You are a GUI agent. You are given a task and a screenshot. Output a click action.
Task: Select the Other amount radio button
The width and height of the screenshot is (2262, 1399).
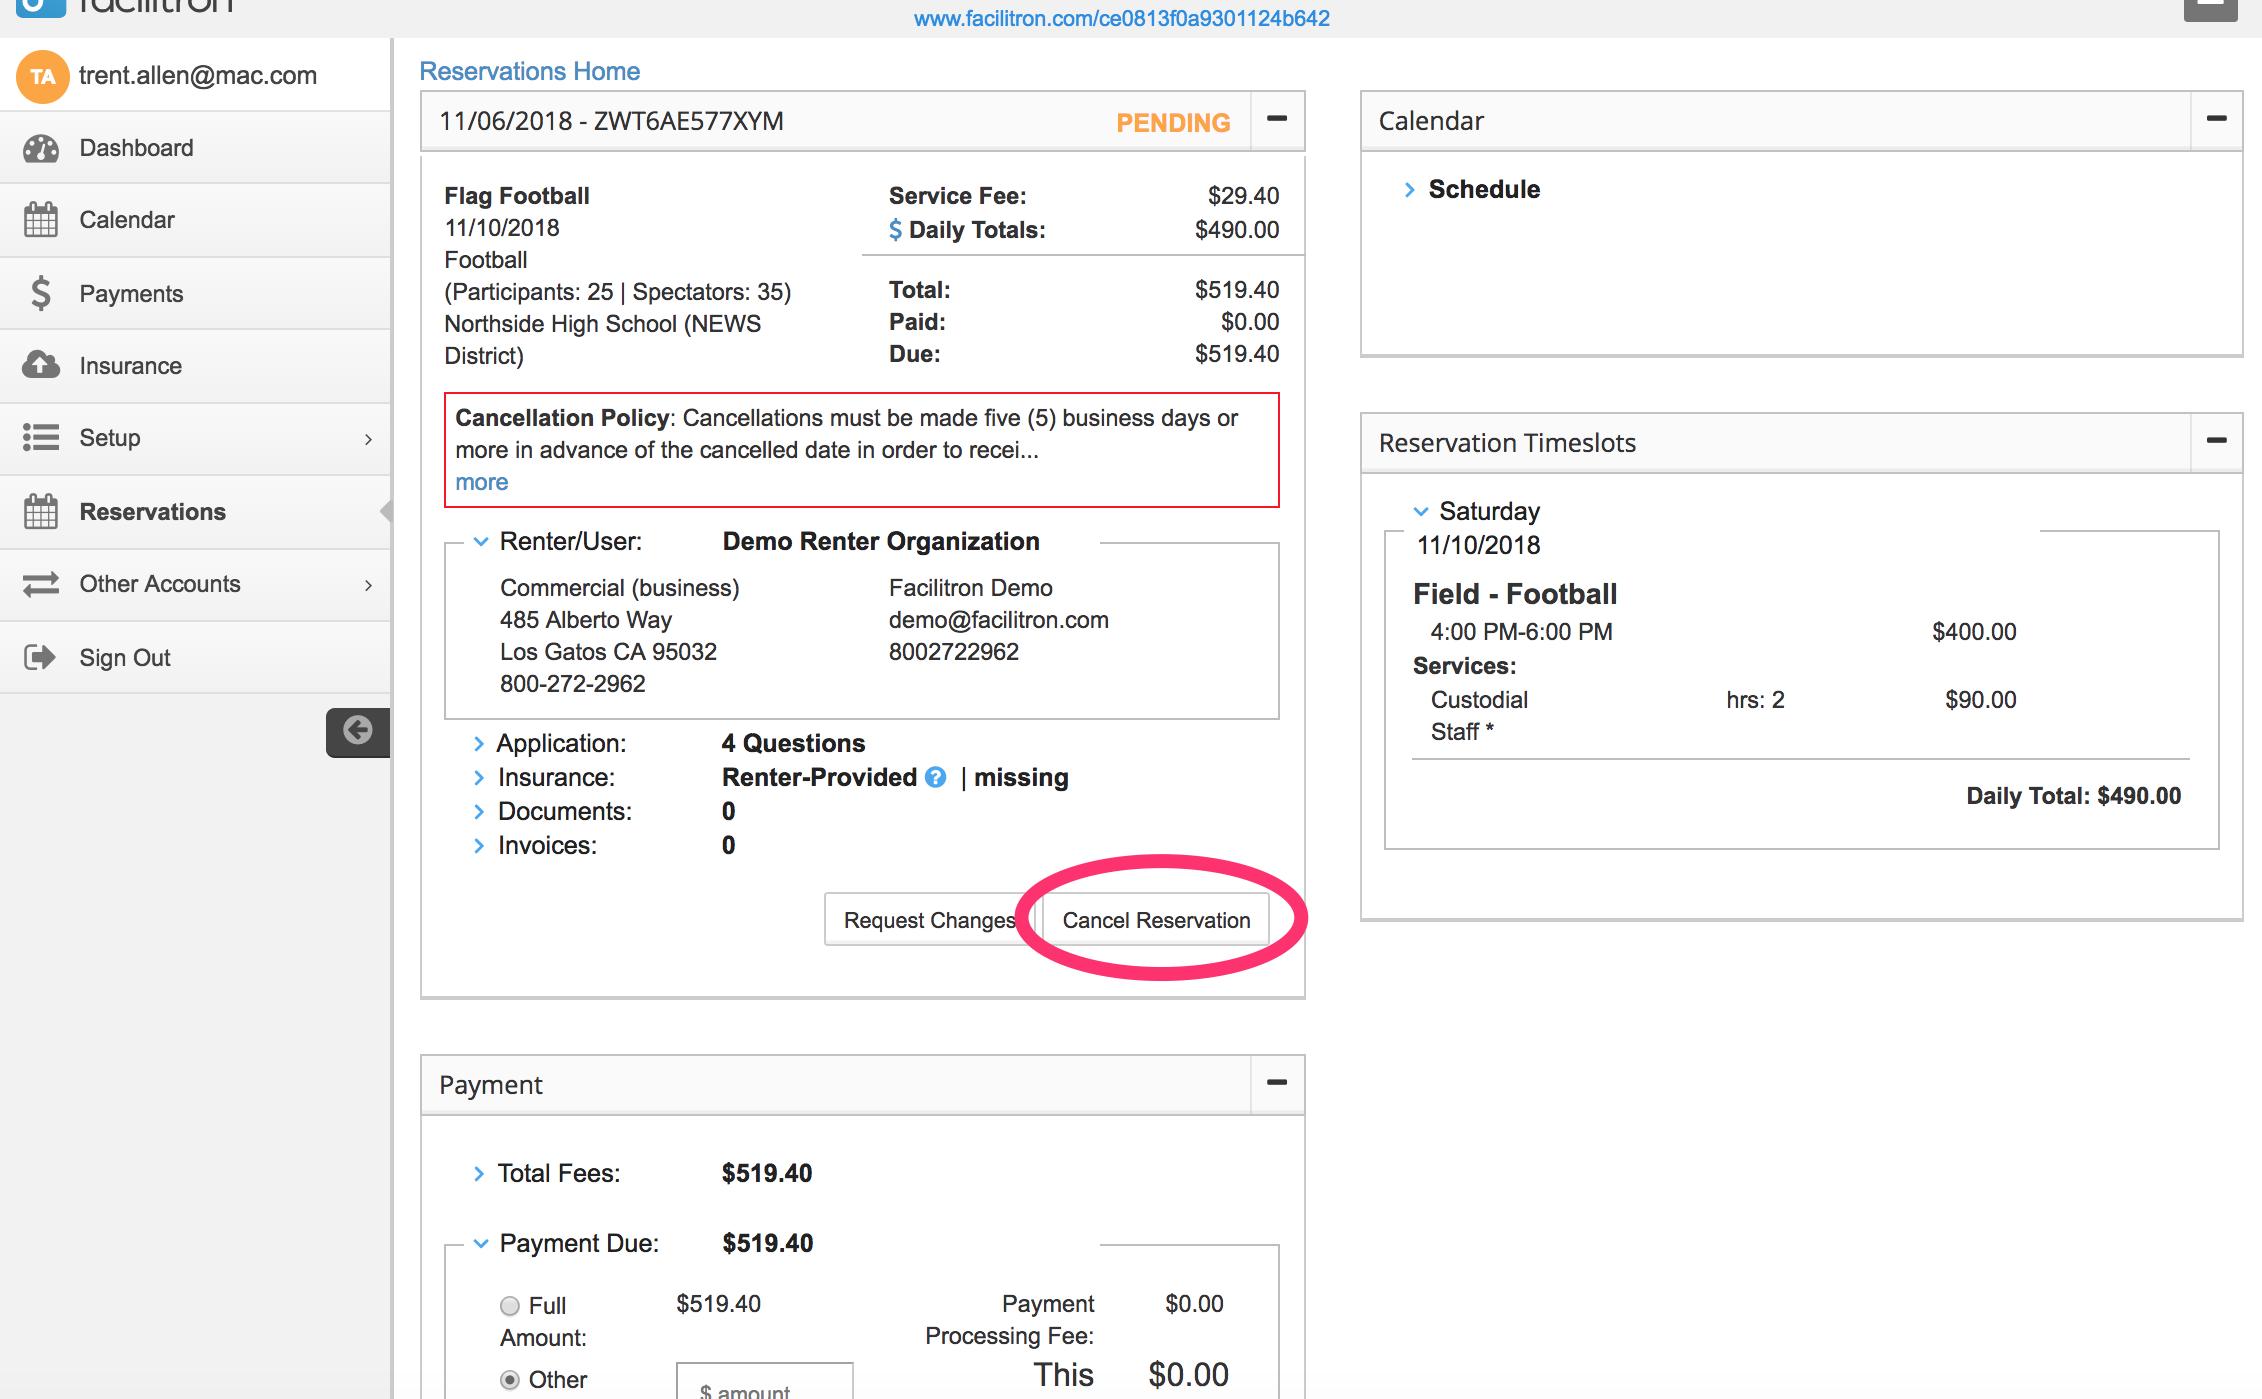click(510, 1380)
